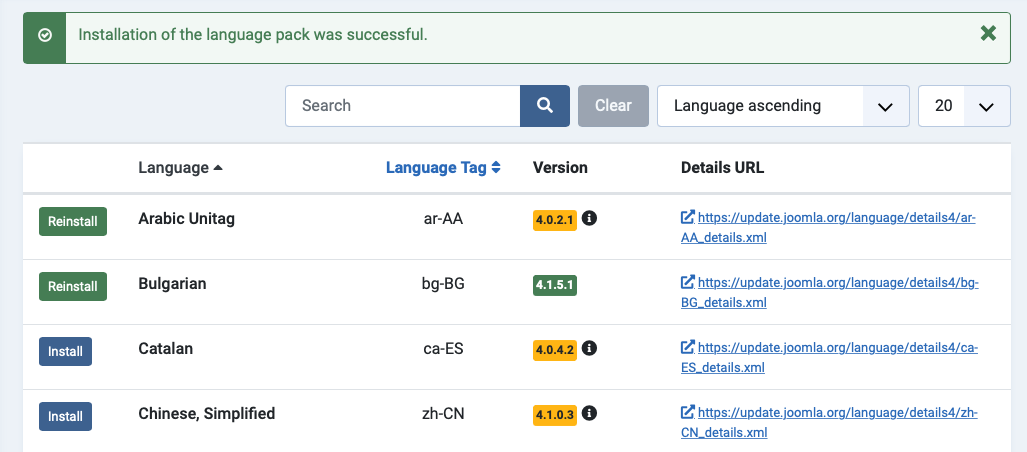Reinstall the Bulgarian language pack
Image resolution: width=1027 pixels, height=452 pixels.
point(73,286)
